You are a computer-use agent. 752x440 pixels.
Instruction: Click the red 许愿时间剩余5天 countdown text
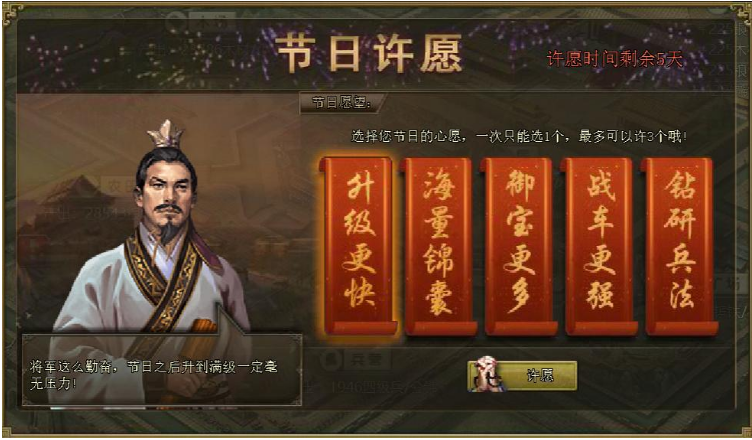pyautogui.click(x=615, y=59)
